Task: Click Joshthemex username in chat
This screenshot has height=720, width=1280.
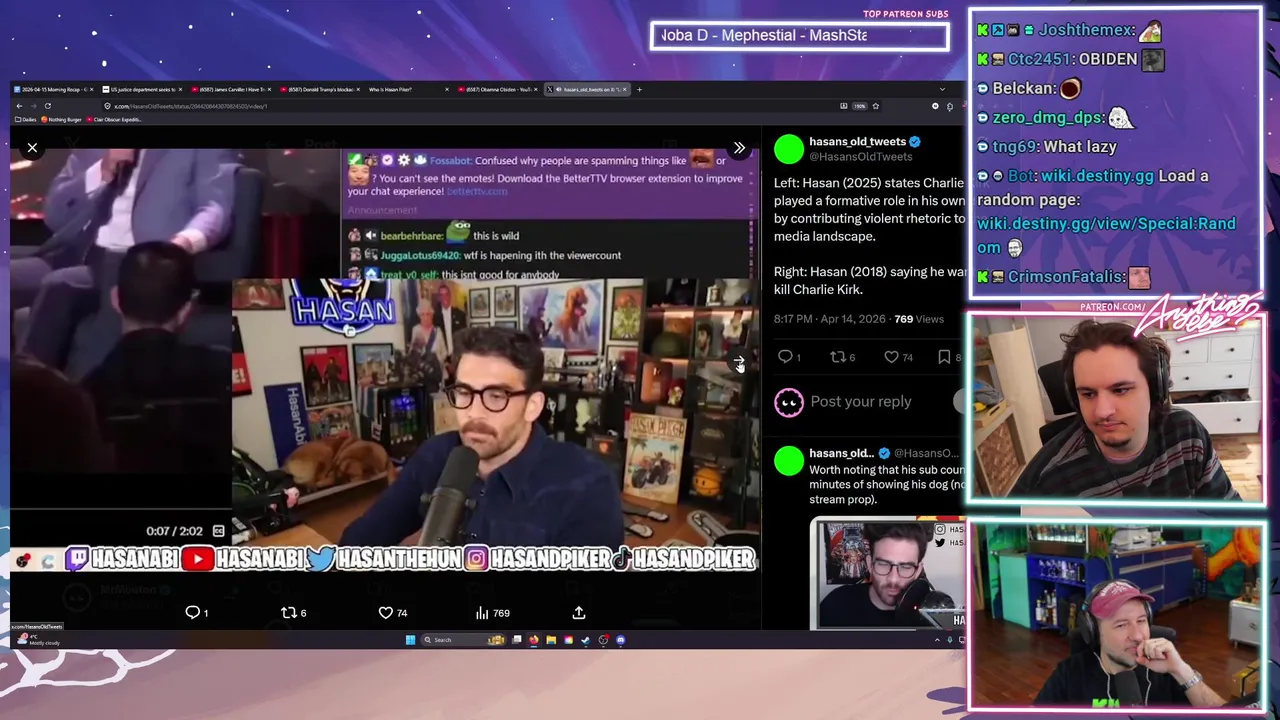Action: pos(1085,31)
